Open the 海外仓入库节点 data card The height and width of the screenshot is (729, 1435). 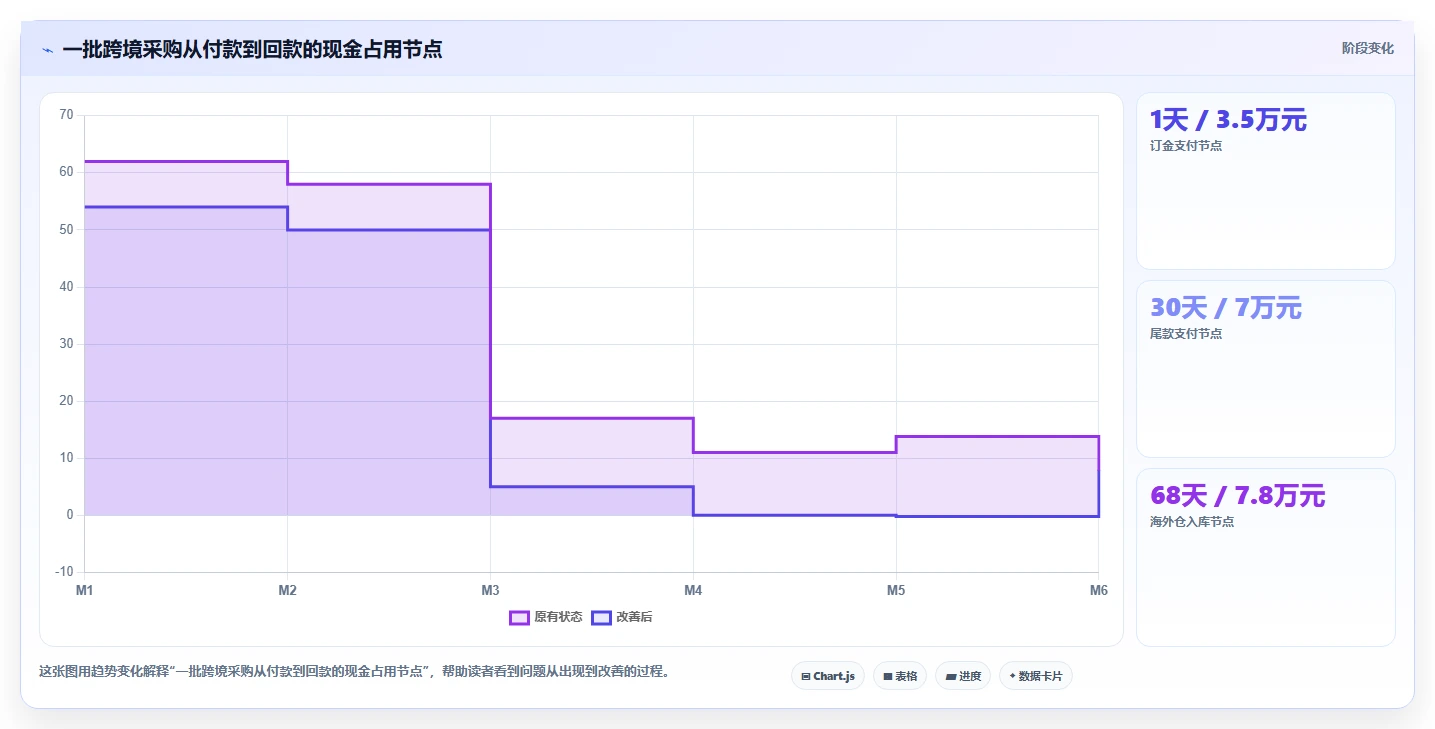[x=1265, y=558]
